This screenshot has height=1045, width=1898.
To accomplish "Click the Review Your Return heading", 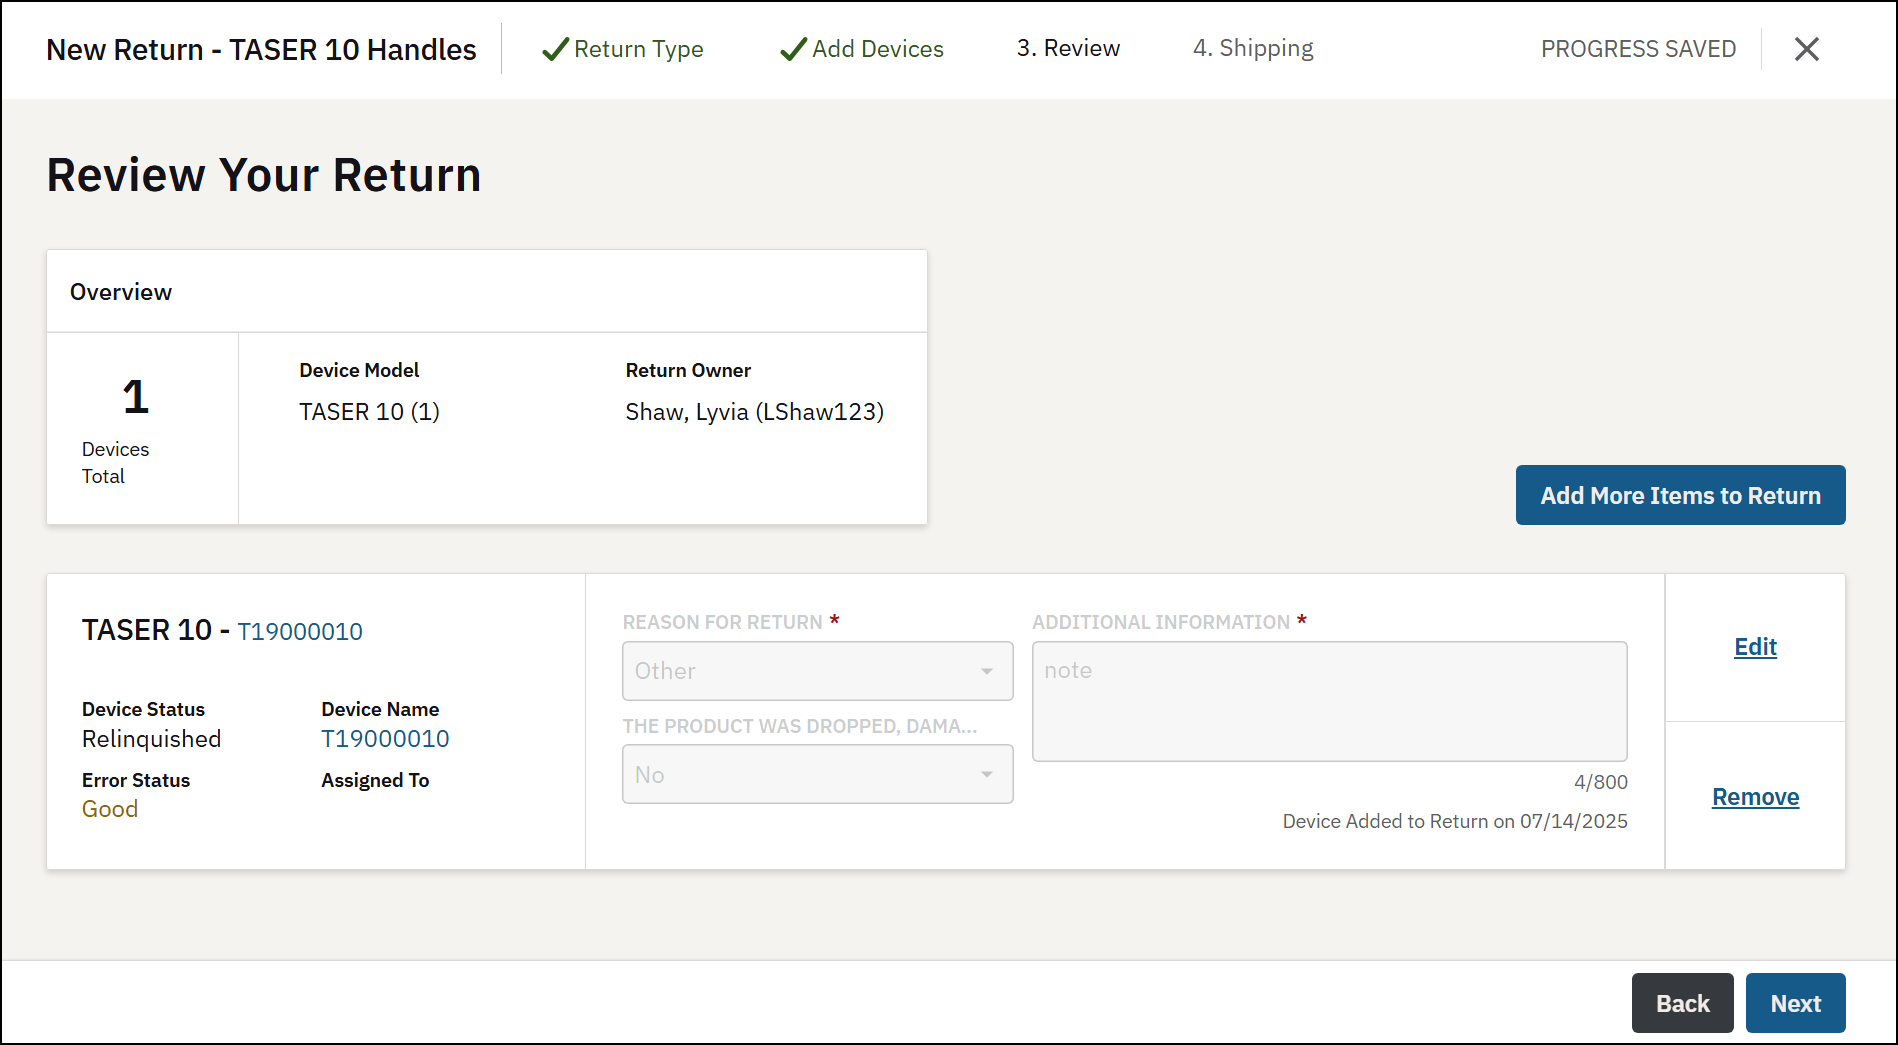I will (264, 175).
